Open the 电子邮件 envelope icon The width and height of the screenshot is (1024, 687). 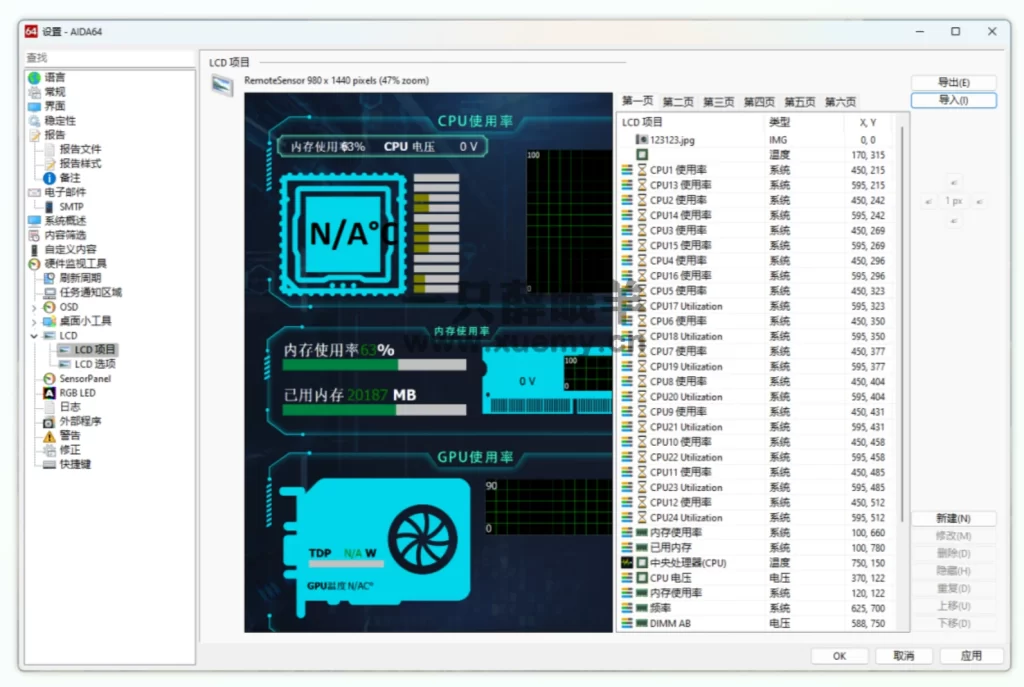35,192
